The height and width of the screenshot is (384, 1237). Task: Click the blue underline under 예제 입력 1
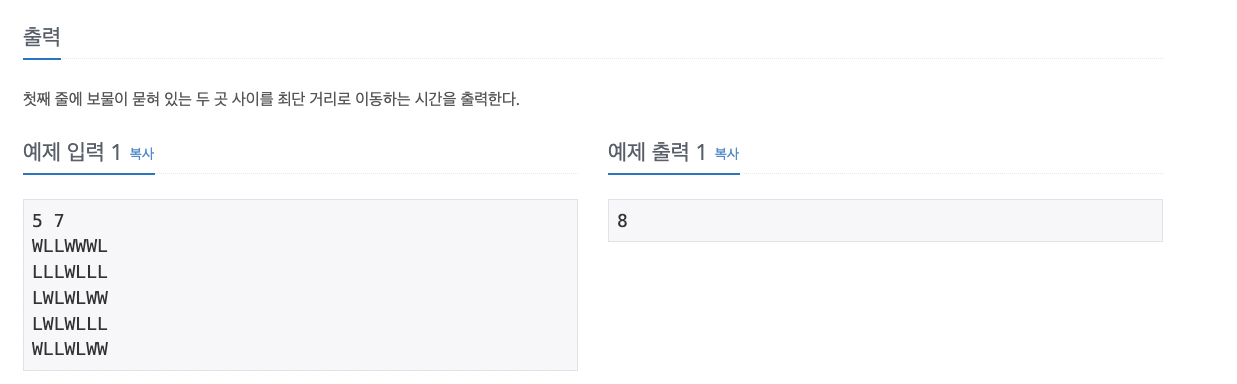point(89,173)
